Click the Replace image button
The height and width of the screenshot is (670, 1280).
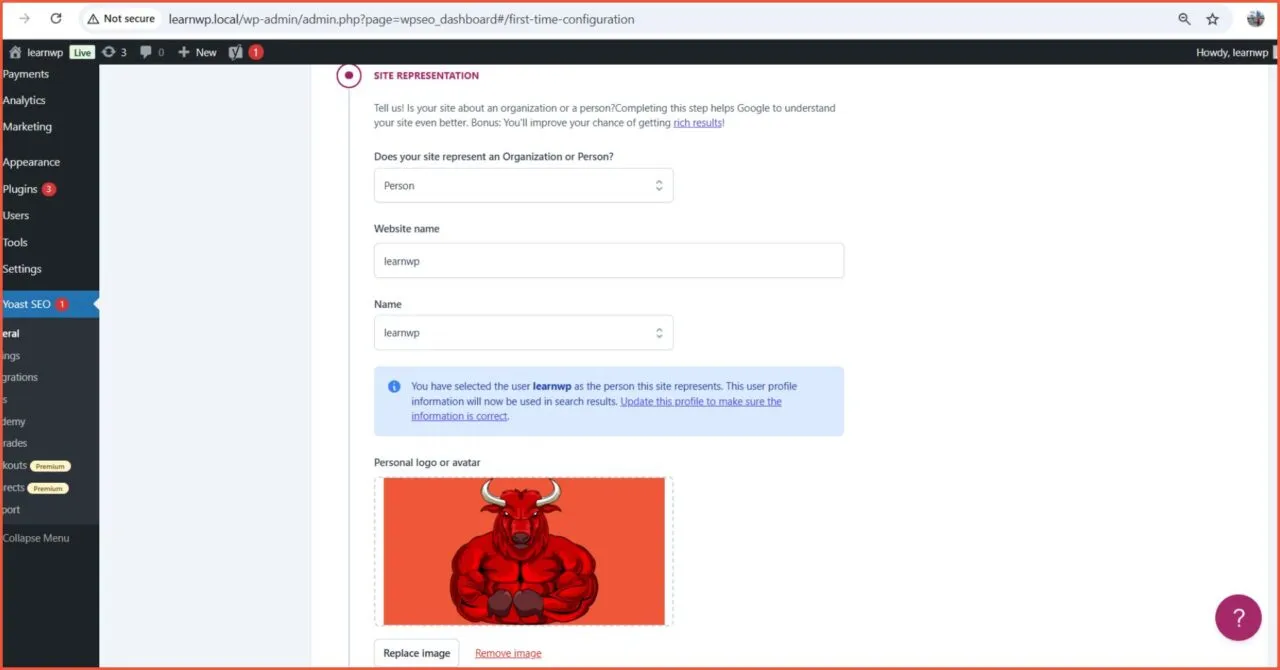click(x=416, y=652)
